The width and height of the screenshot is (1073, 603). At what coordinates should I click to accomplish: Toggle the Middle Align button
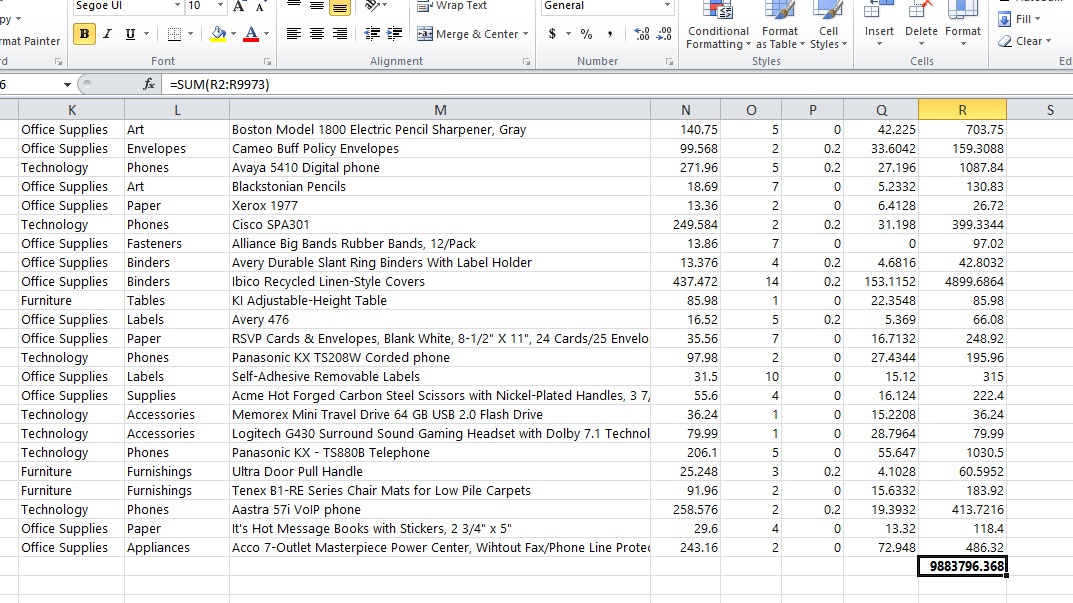(317, 6)
